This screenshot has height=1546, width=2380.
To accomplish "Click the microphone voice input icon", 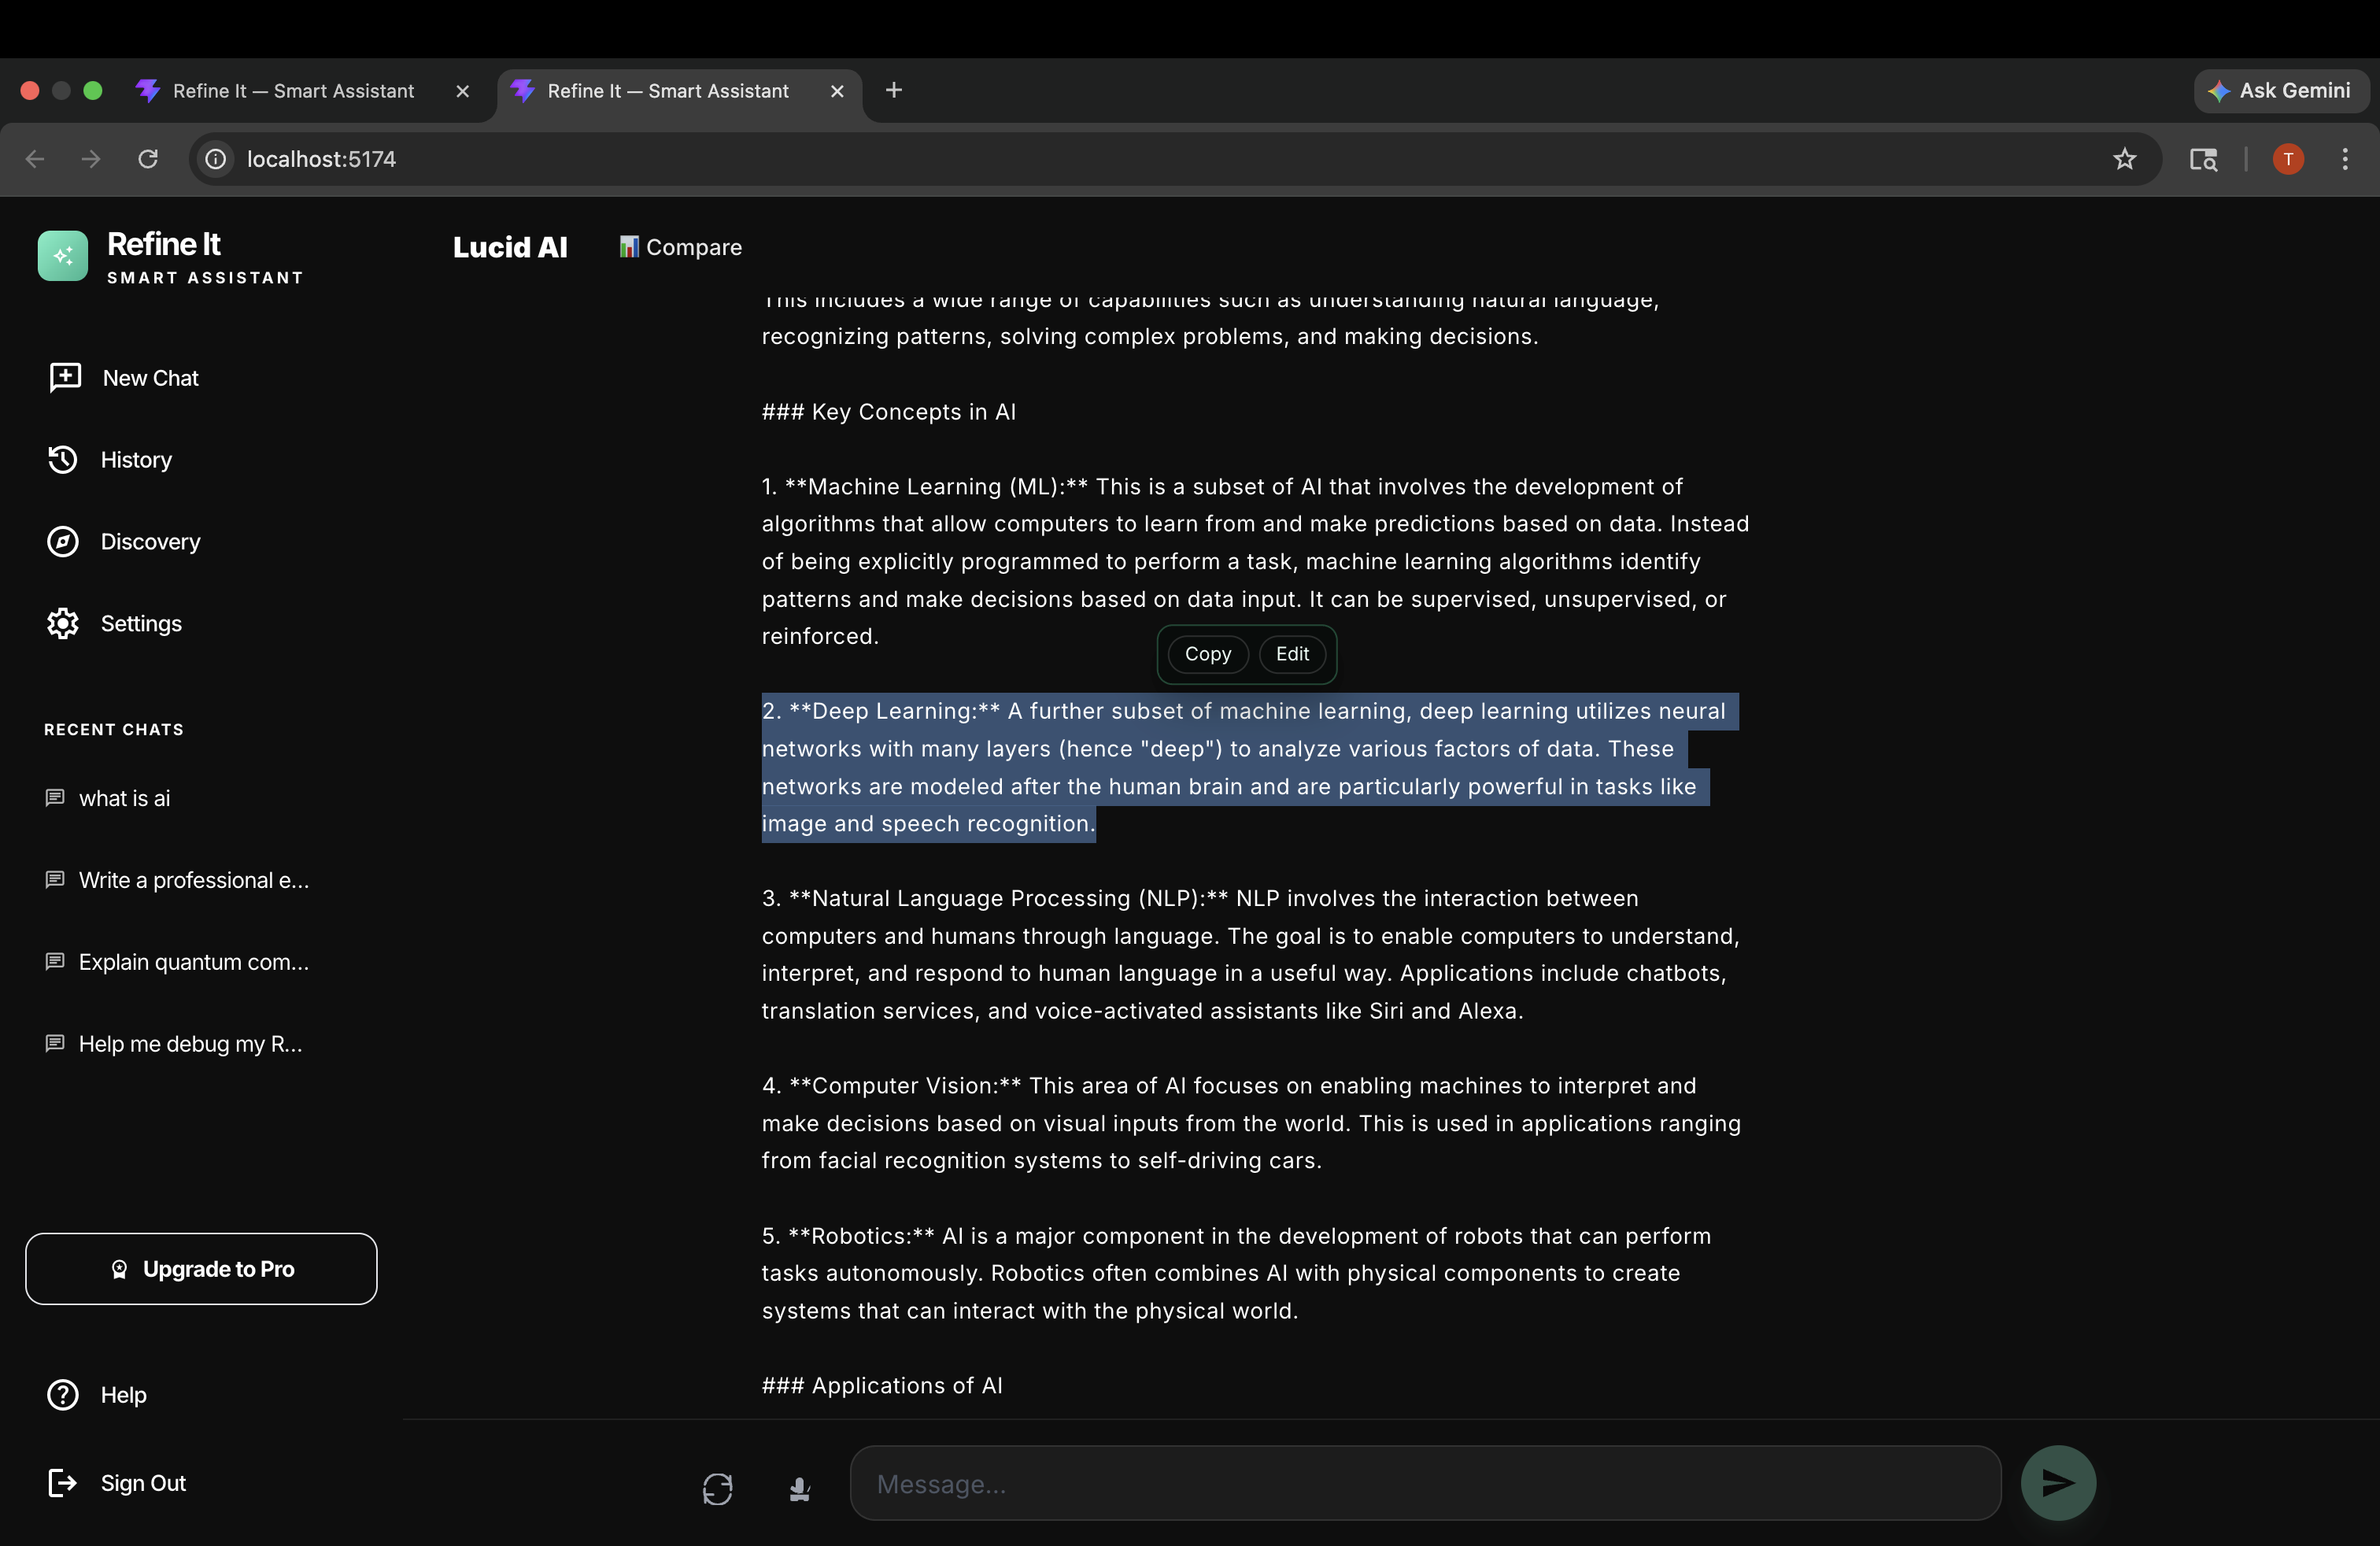I will (x=799, y=1488).
